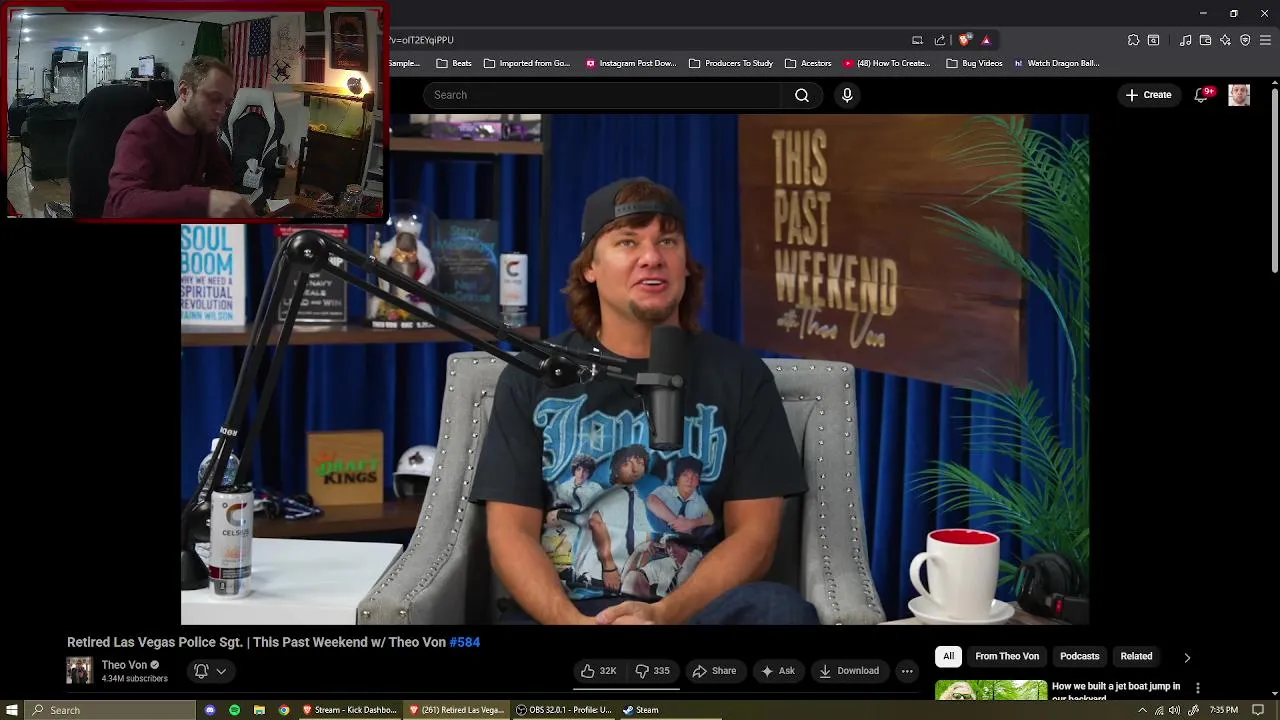
Task: Click the Ask button under video
Action: pos(777,671)
